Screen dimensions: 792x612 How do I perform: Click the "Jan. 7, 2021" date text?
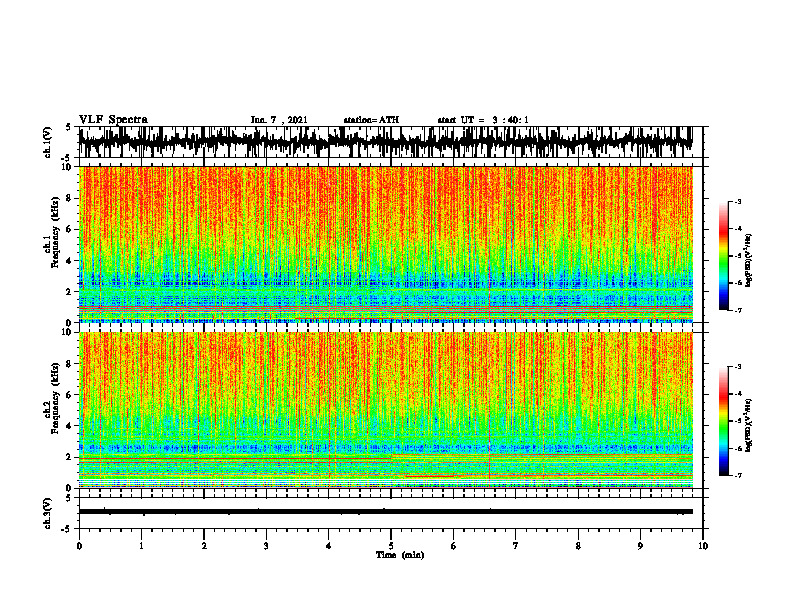click(x=279, y=120)
